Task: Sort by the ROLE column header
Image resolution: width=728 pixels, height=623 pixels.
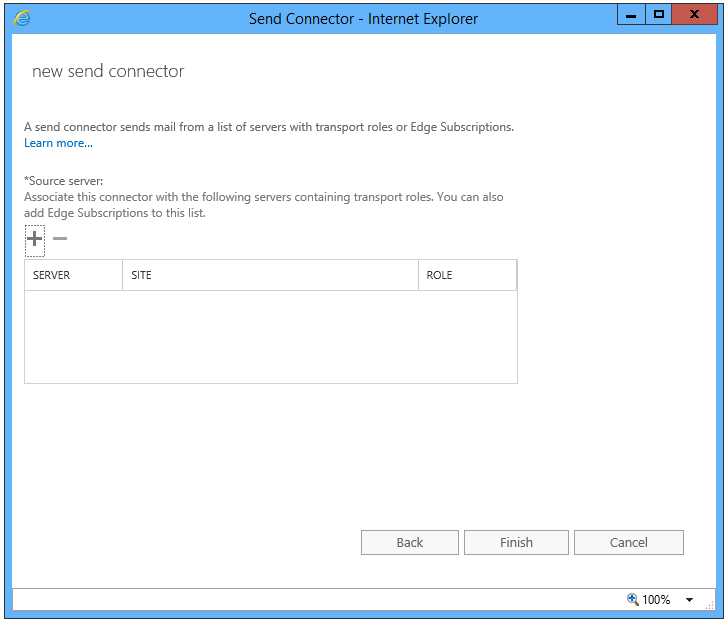Action: (468, 275)
